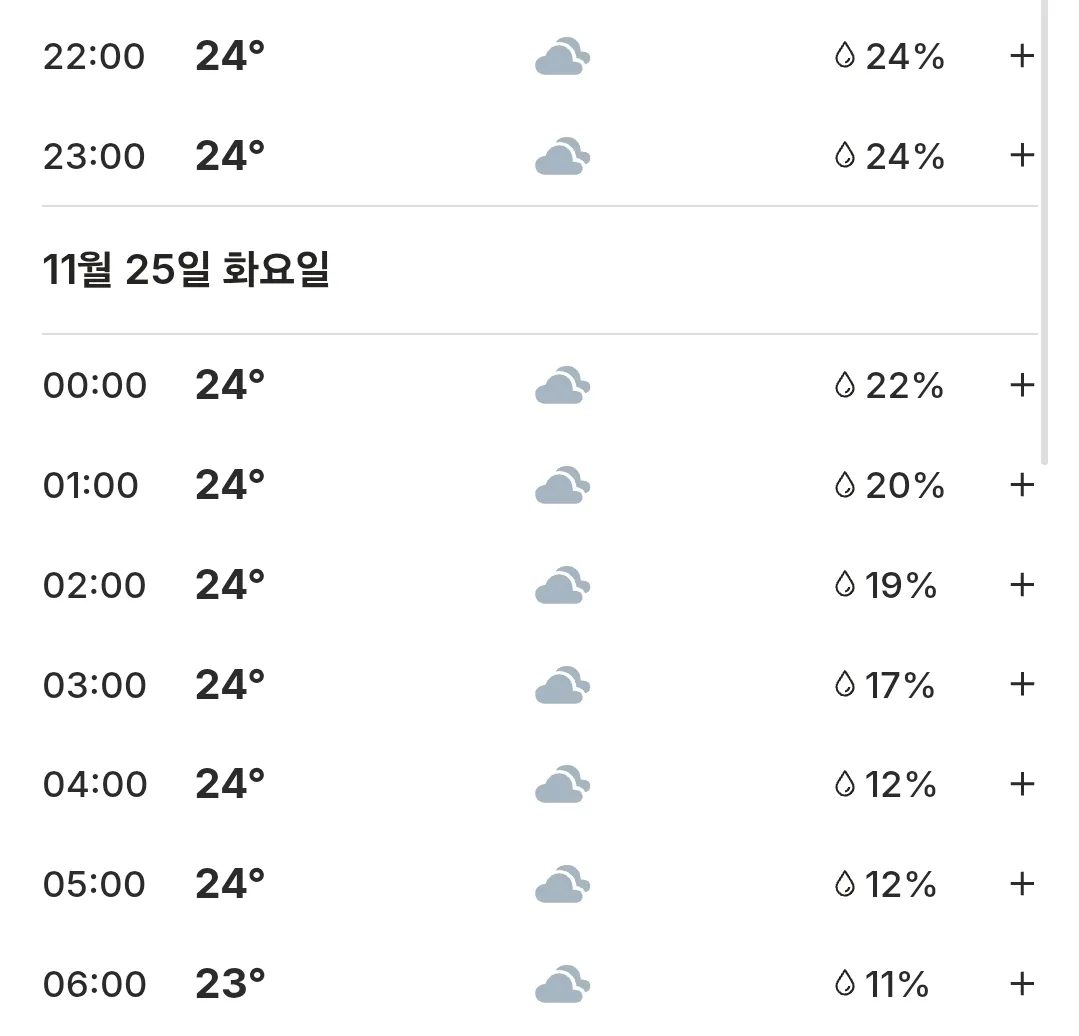Expand the 02:00 forecast details
The height and width of the screenshot is (1036, 1079).
pyautogui.click(x=1022, y=585)
